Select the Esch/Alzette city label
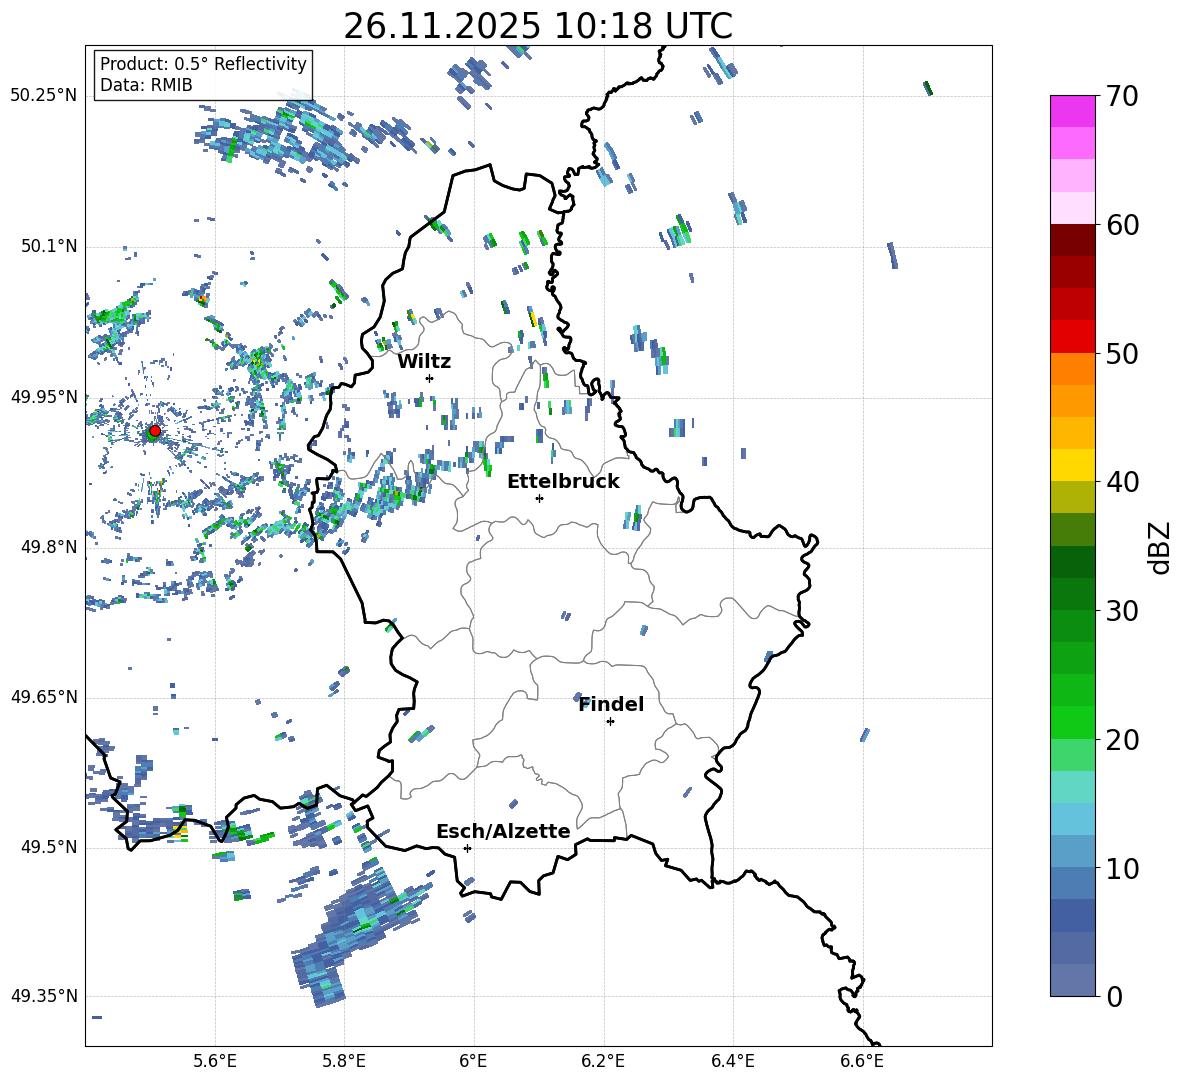The image size is (1184, 1081). (x=503, y=831)
